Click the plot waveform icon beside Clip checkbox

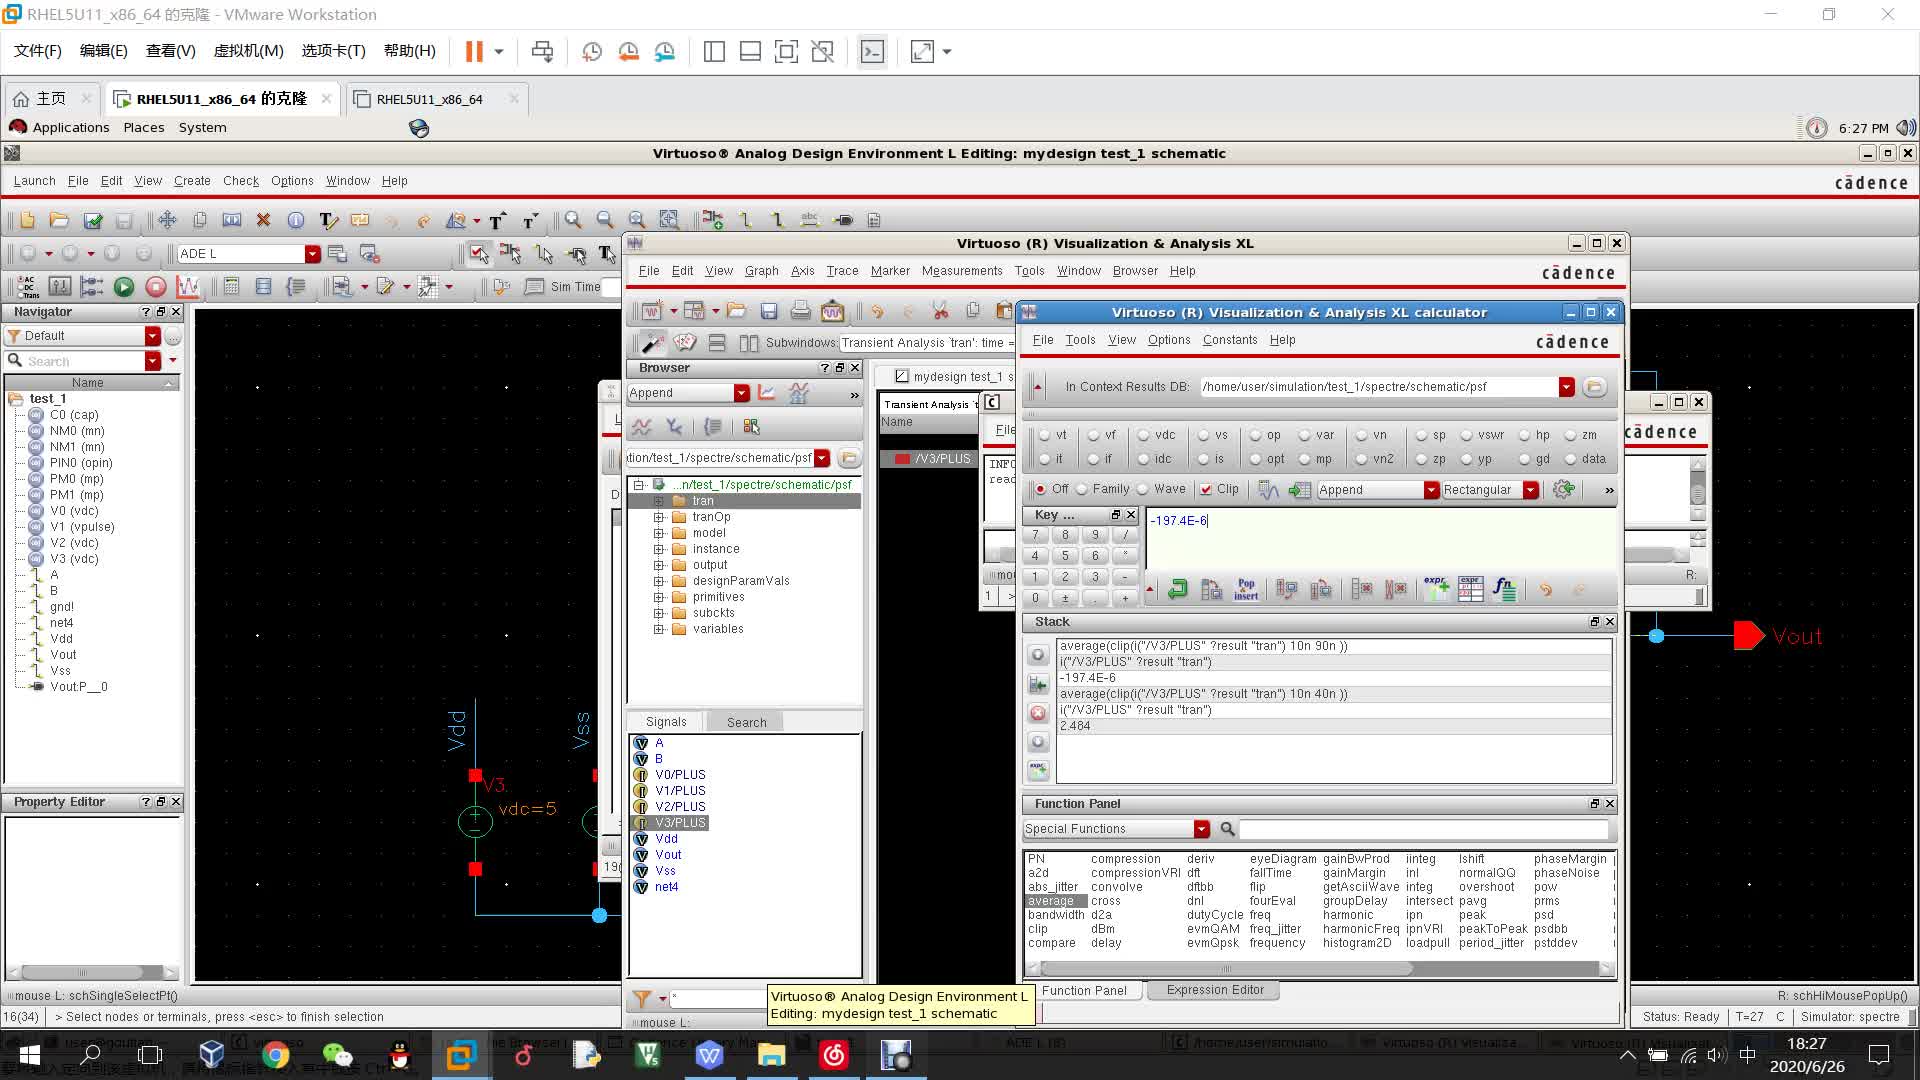1268,489
